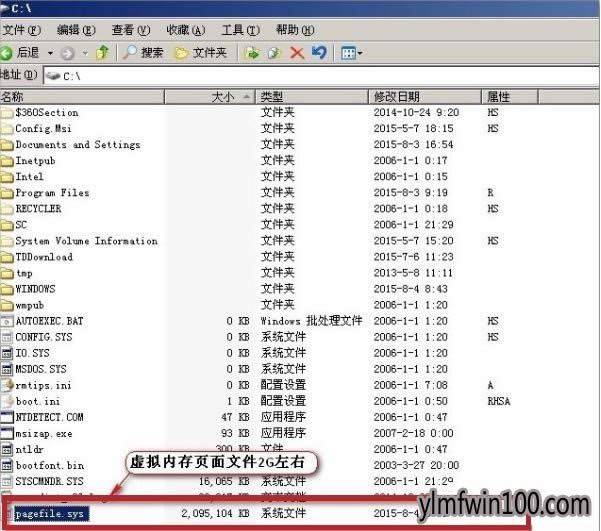This screenshot has width=601, height=531.
Task: Open the Search (搜索) pane
Action: tap(142, 52)
